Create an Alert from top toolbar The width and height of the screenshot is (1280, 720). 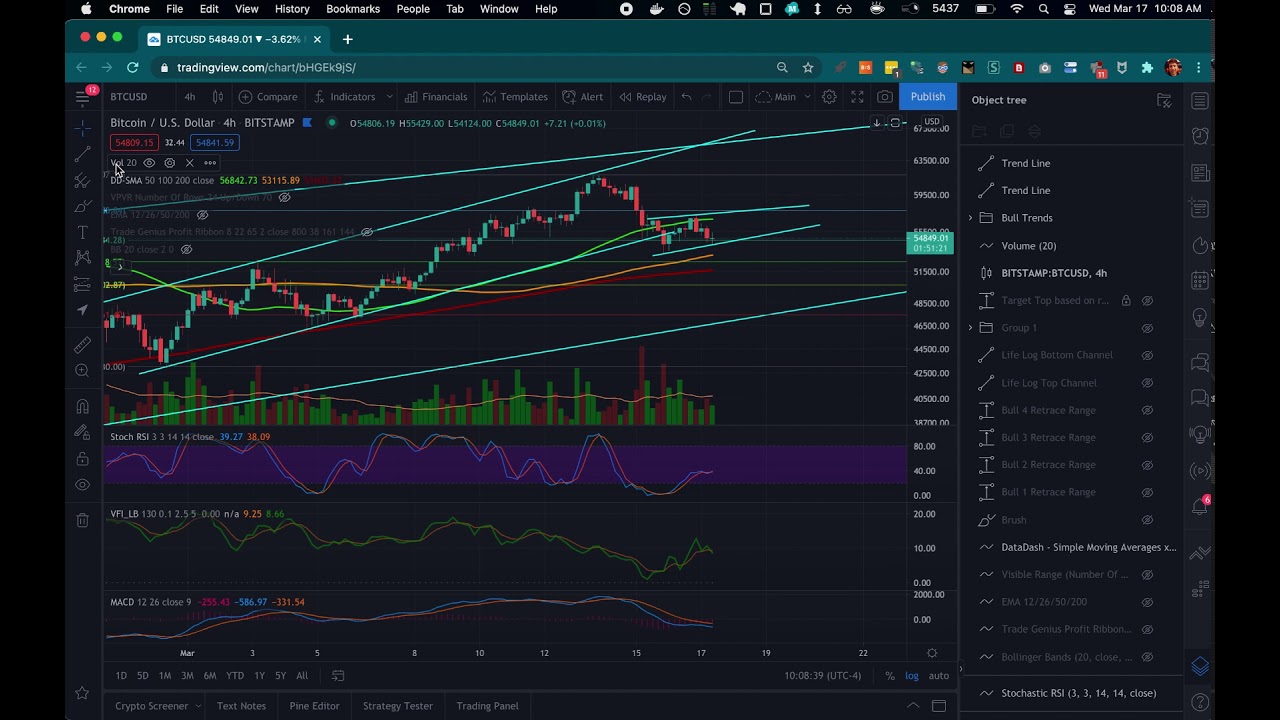tap(583, 97)
